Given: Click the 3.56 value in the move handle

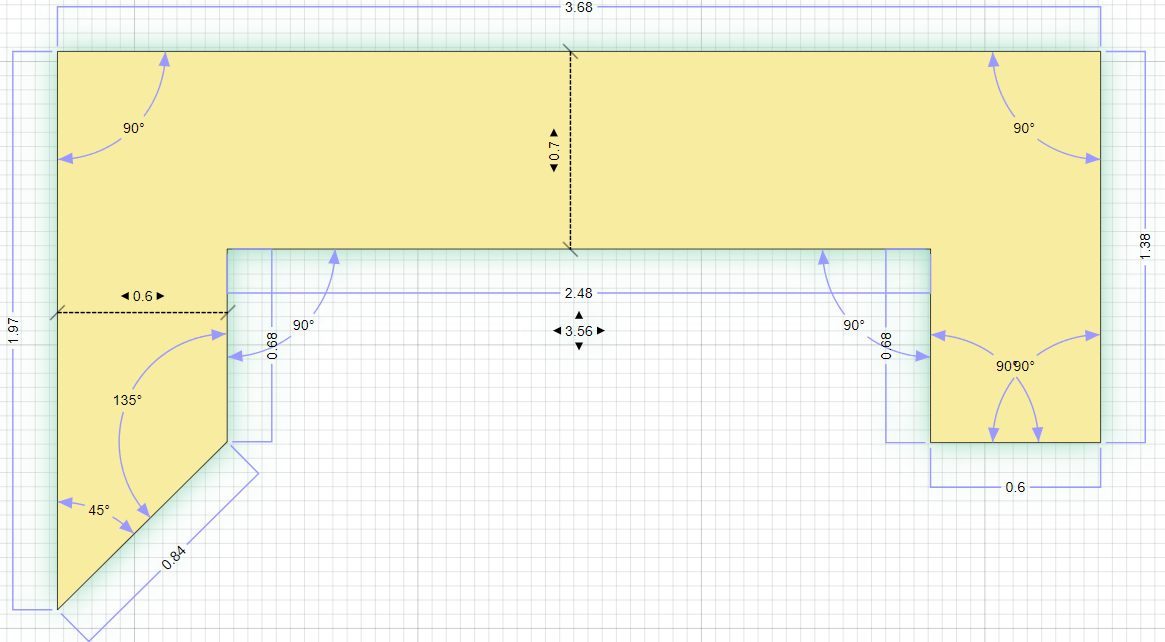Looking at the screenshot, I should tap(579, 331).
